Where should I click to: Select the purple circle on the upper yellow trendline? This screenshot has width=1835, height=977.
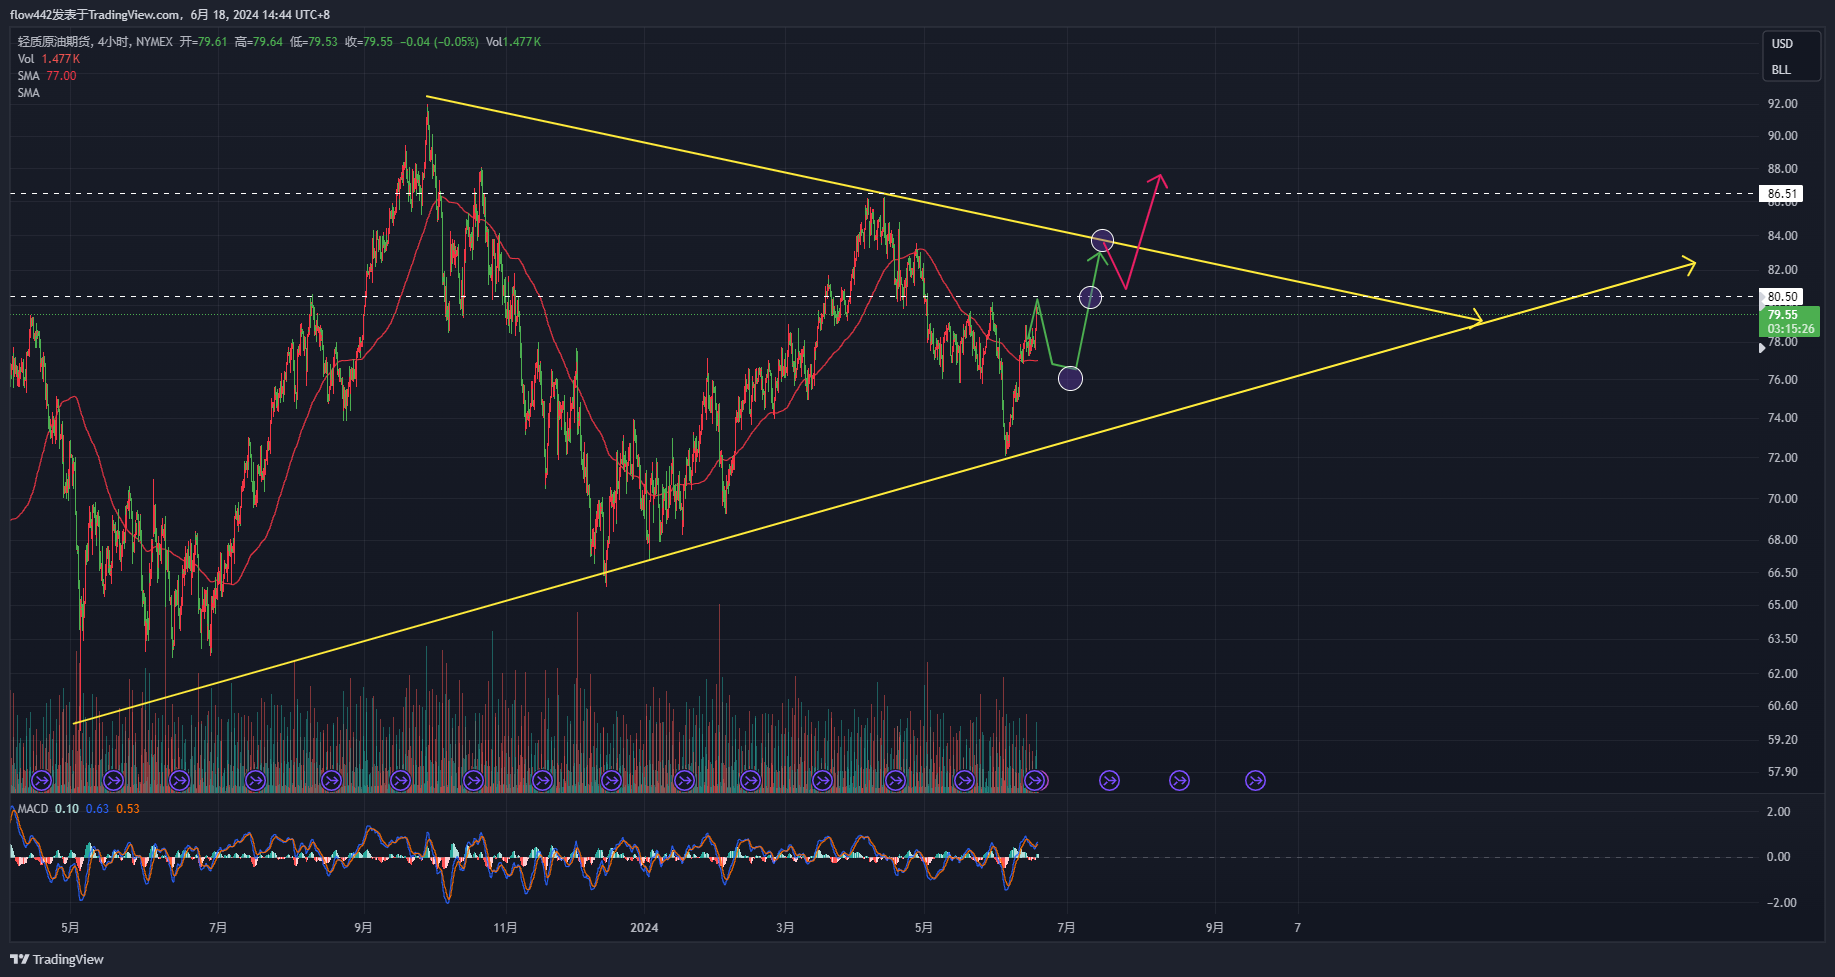(1102, 240)
